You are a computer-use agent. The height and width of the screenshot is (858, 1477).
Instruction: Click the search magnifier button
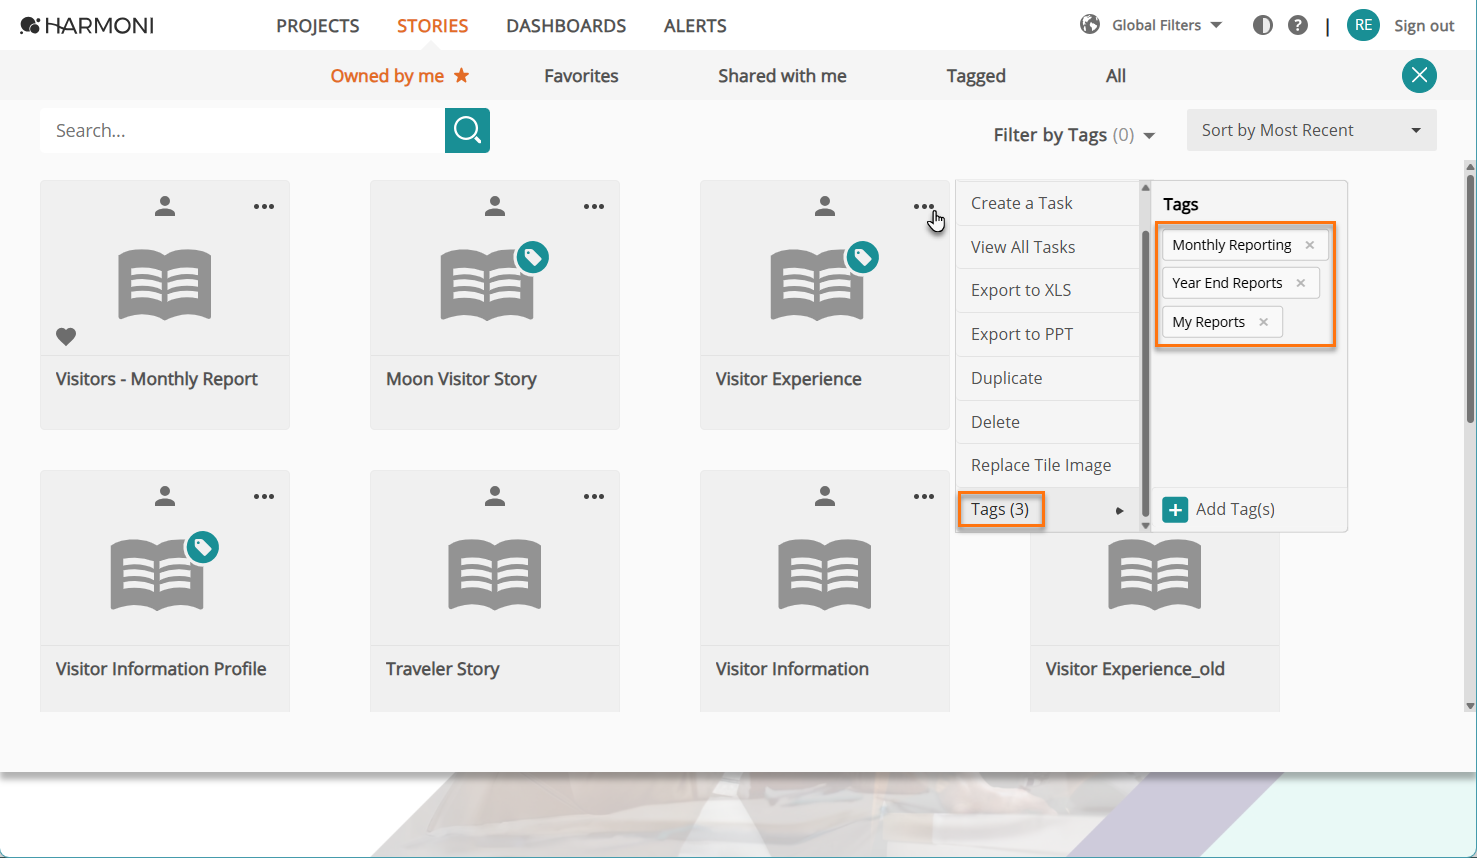click(x=467, y=130)
